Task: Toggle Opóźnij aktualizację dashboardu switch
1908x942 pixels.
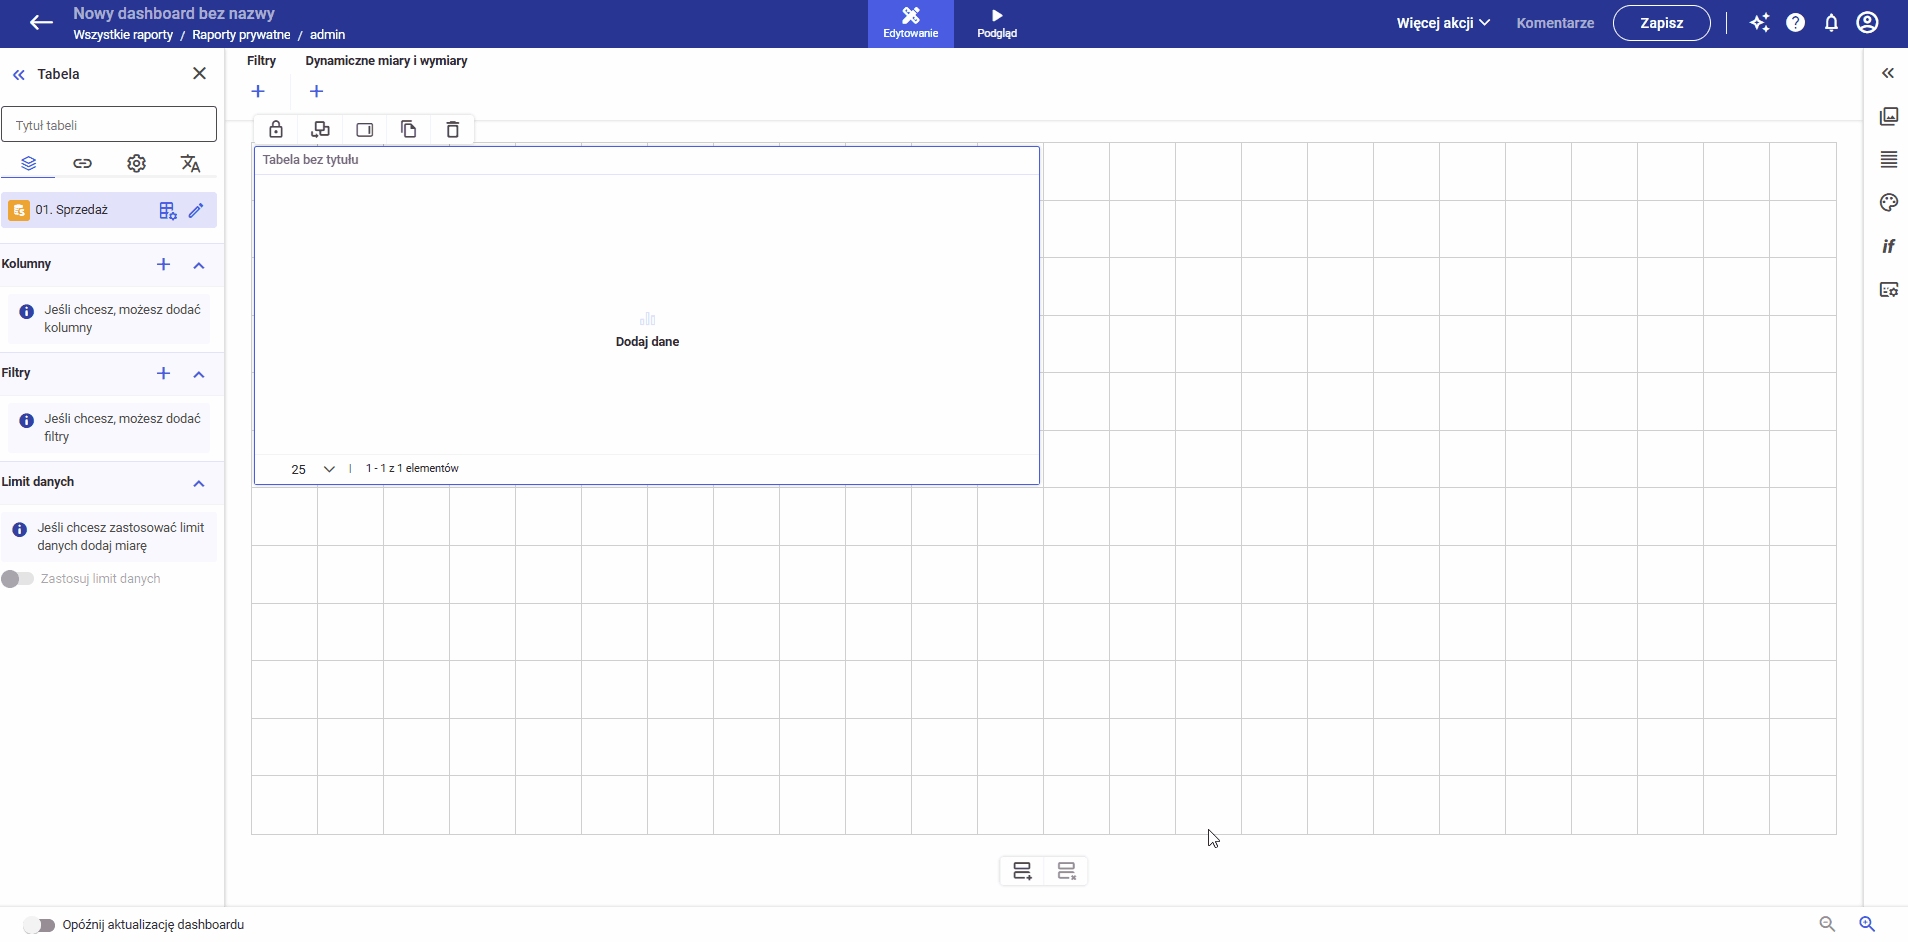Action: tap(39, 925)
